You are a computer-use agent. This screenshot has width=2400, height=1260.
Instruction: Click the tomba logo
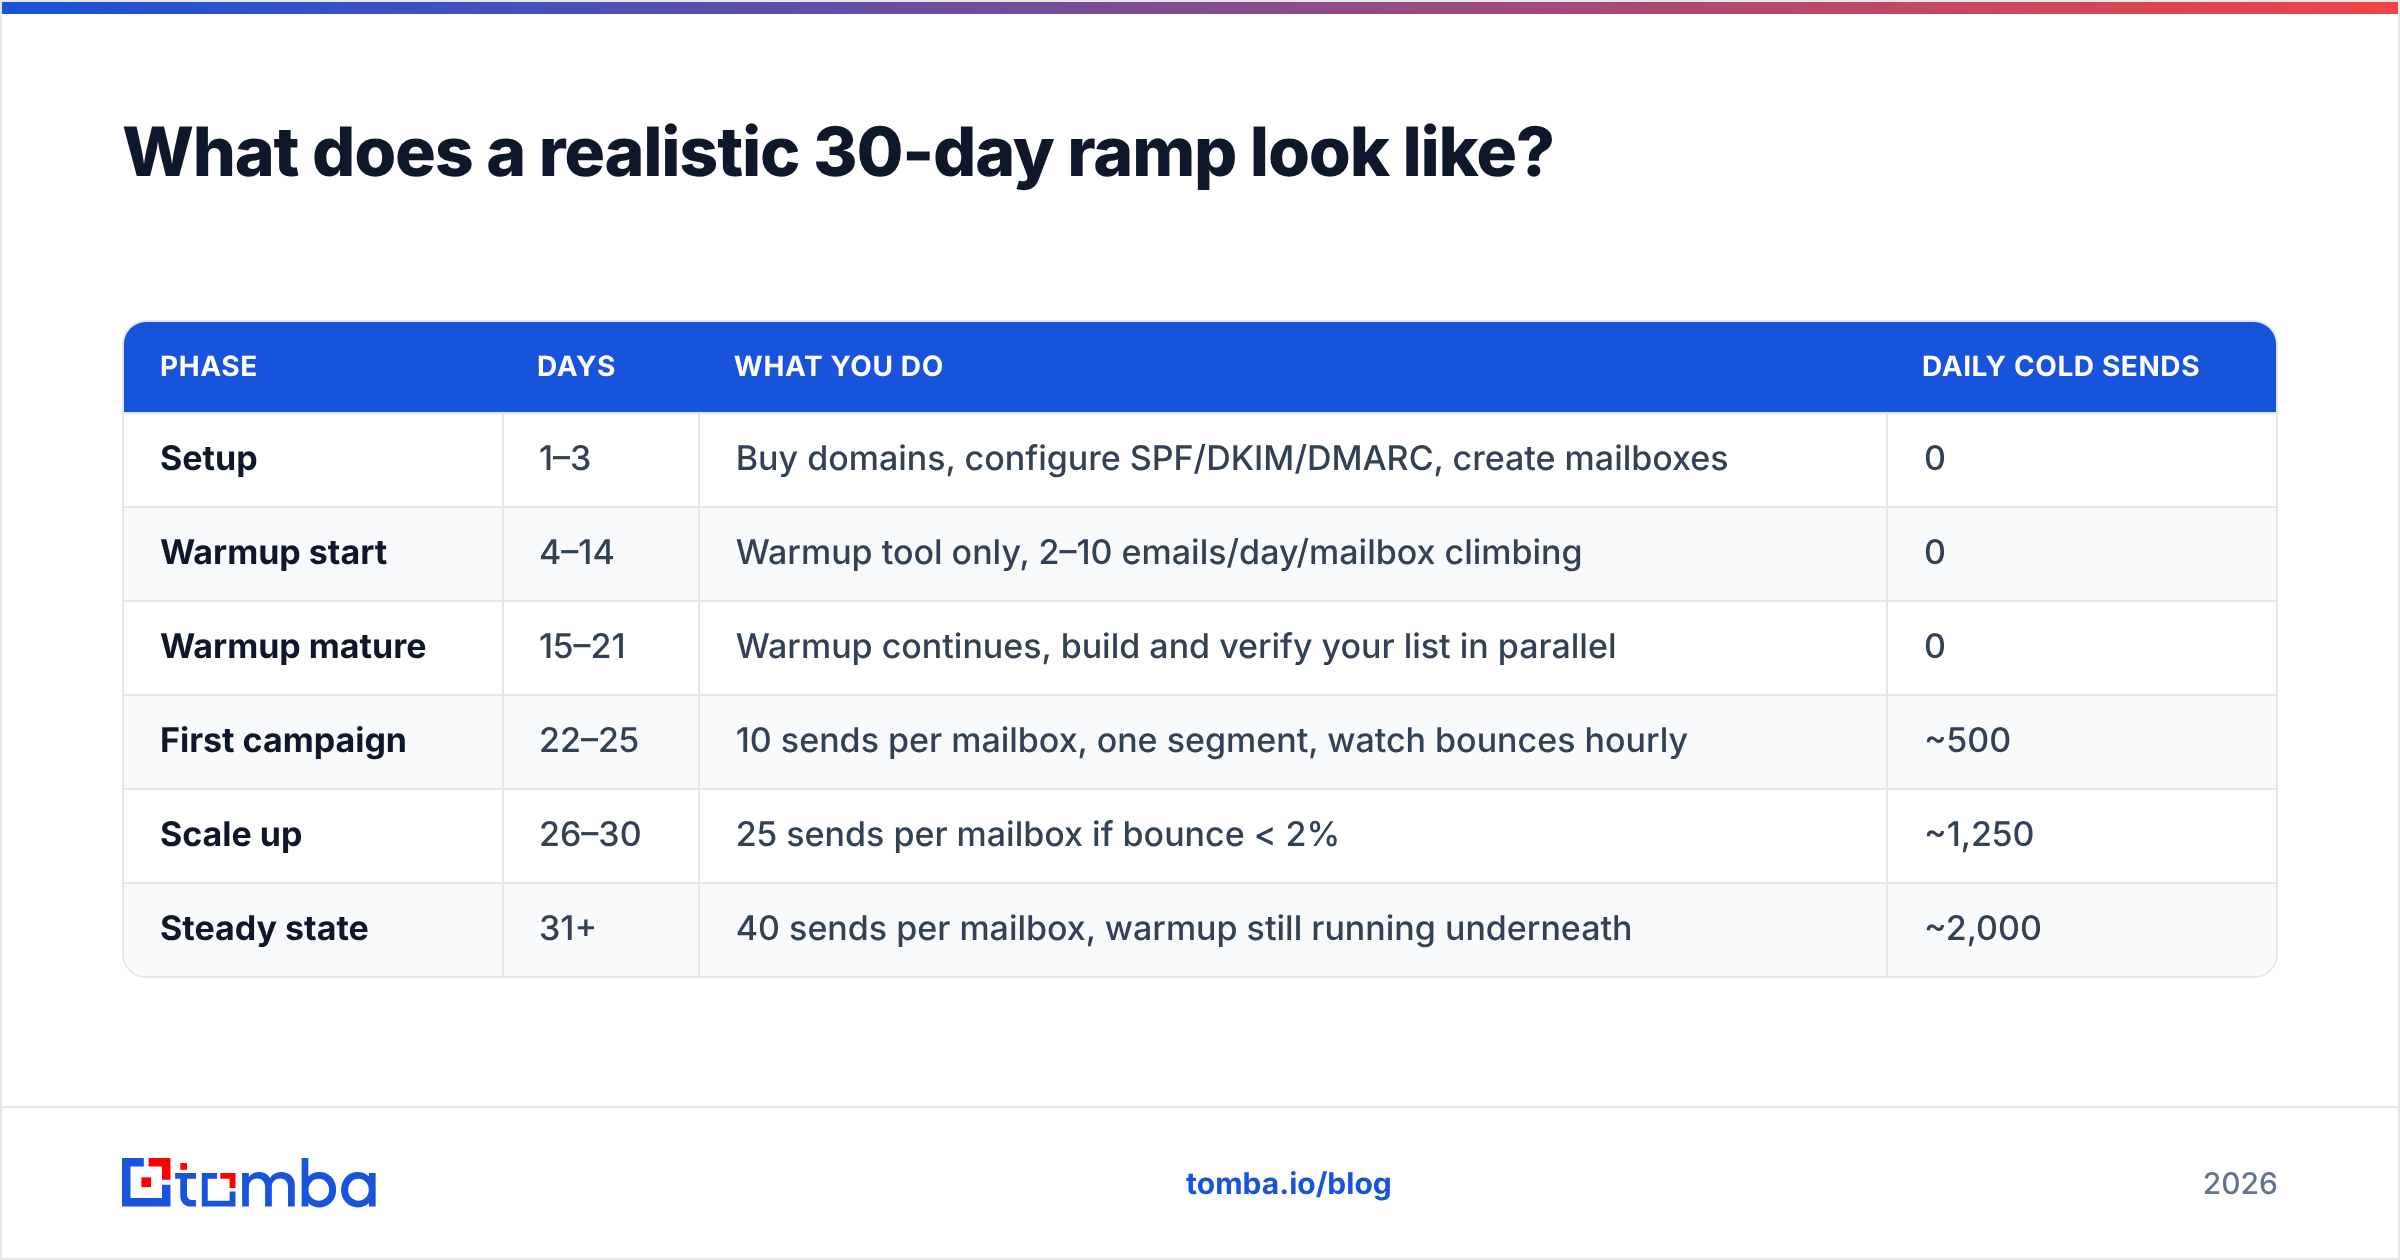[249, 1183]
